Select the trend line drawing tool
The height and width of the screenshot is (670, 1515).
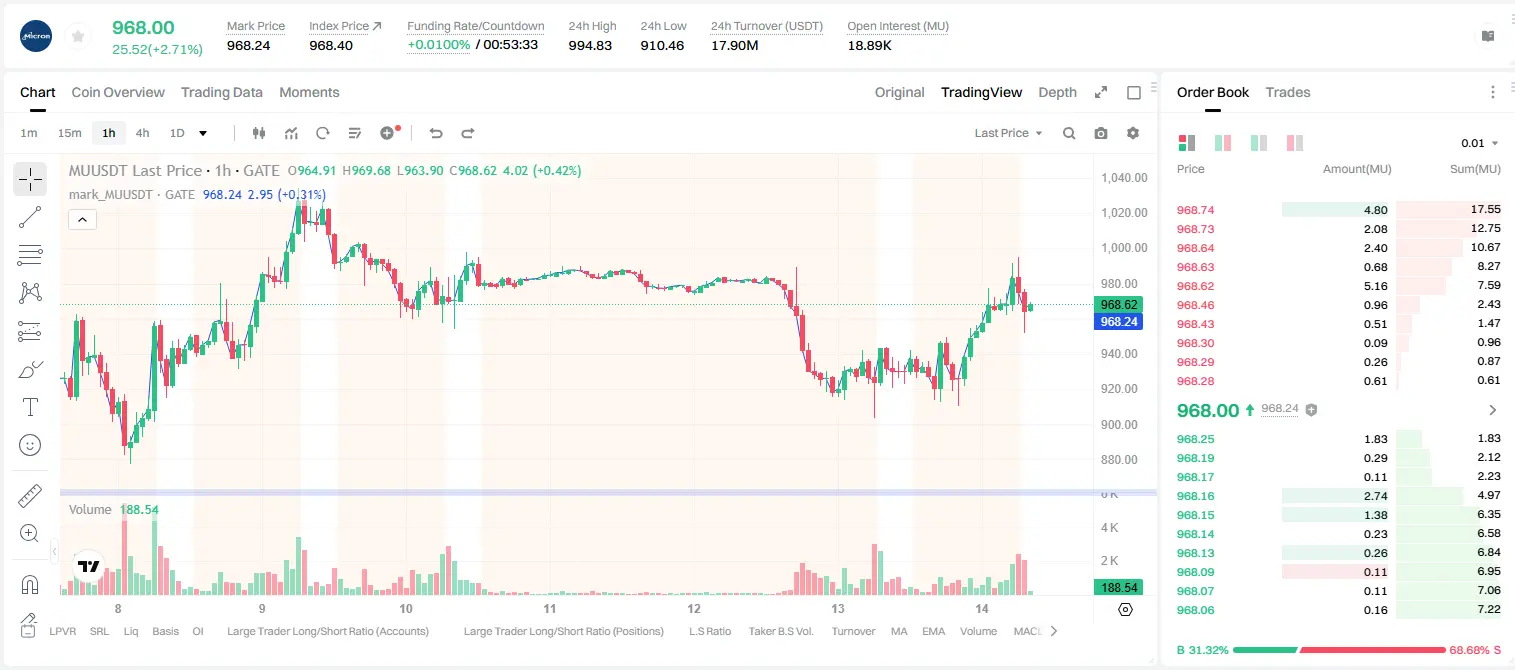pyautogui.click(x=30, y=217)
